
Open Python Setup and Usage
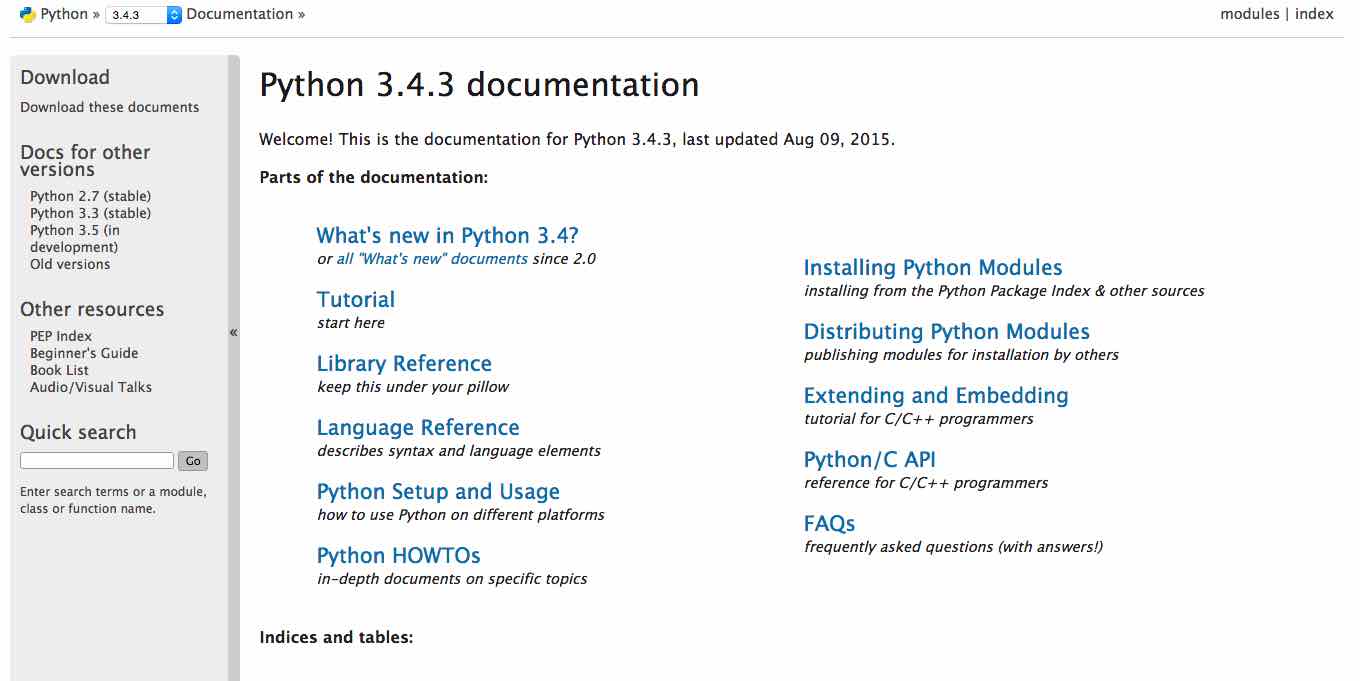(438, 492)
